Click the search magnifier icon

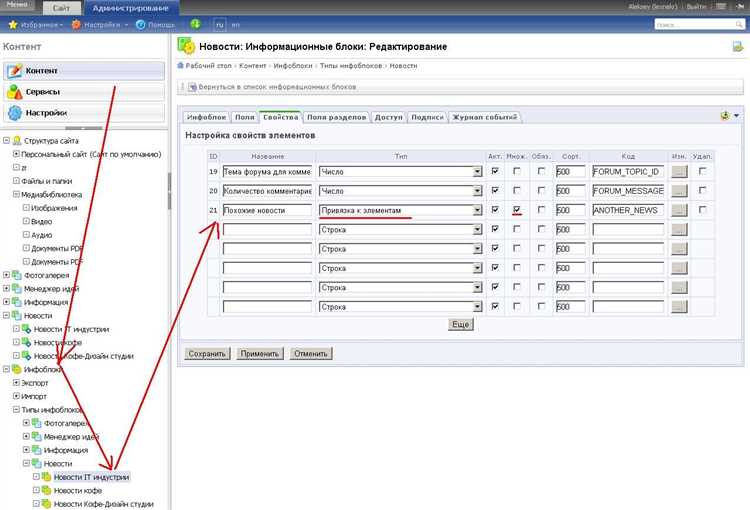tap(739, 24)
